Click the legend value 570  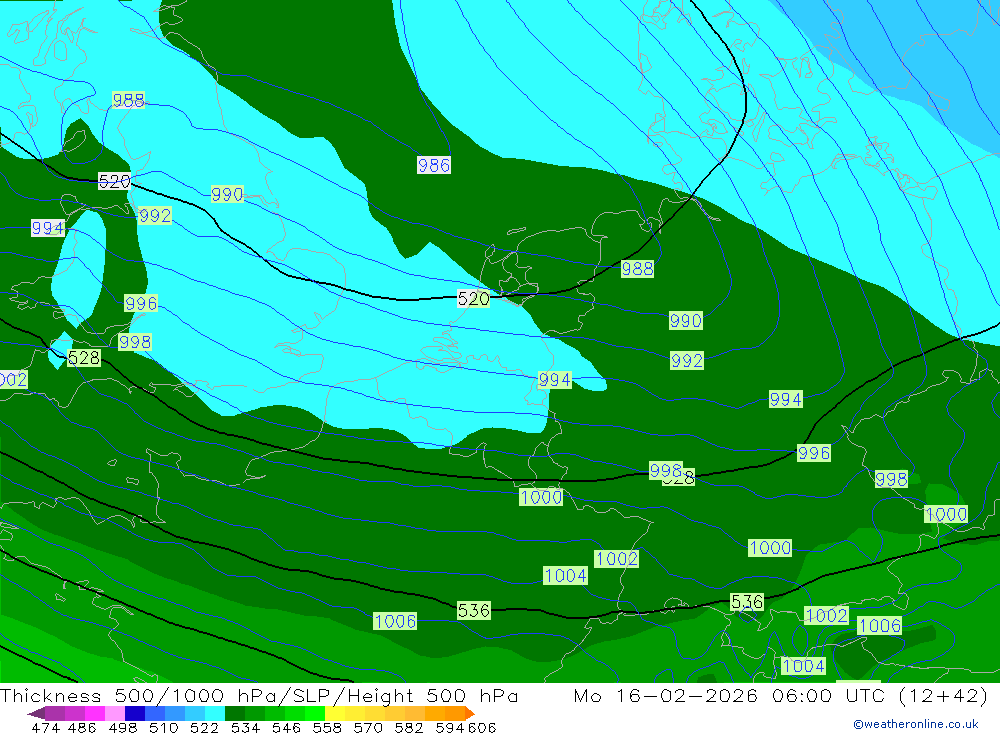367,727
